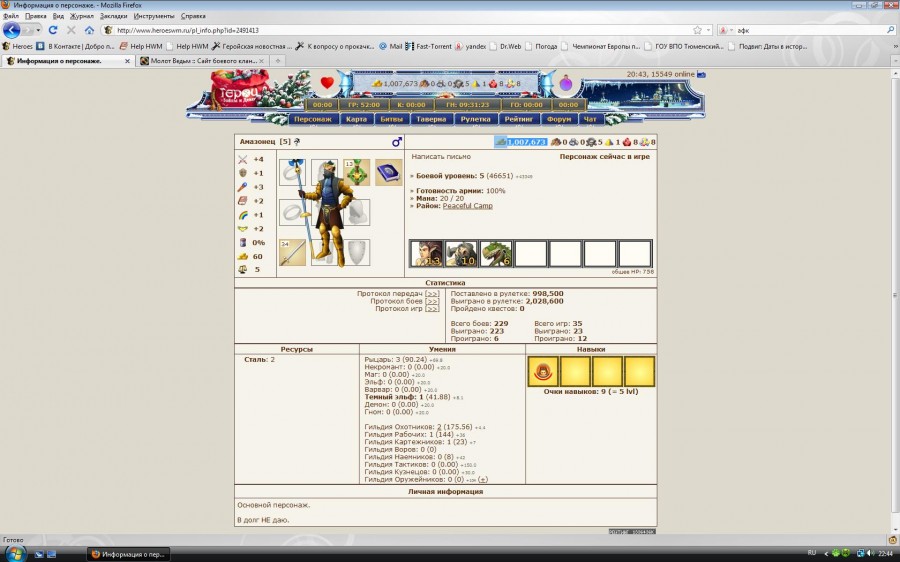Open the Закладки menu
This screenshot has width=900, height=562.
[114, 16]
